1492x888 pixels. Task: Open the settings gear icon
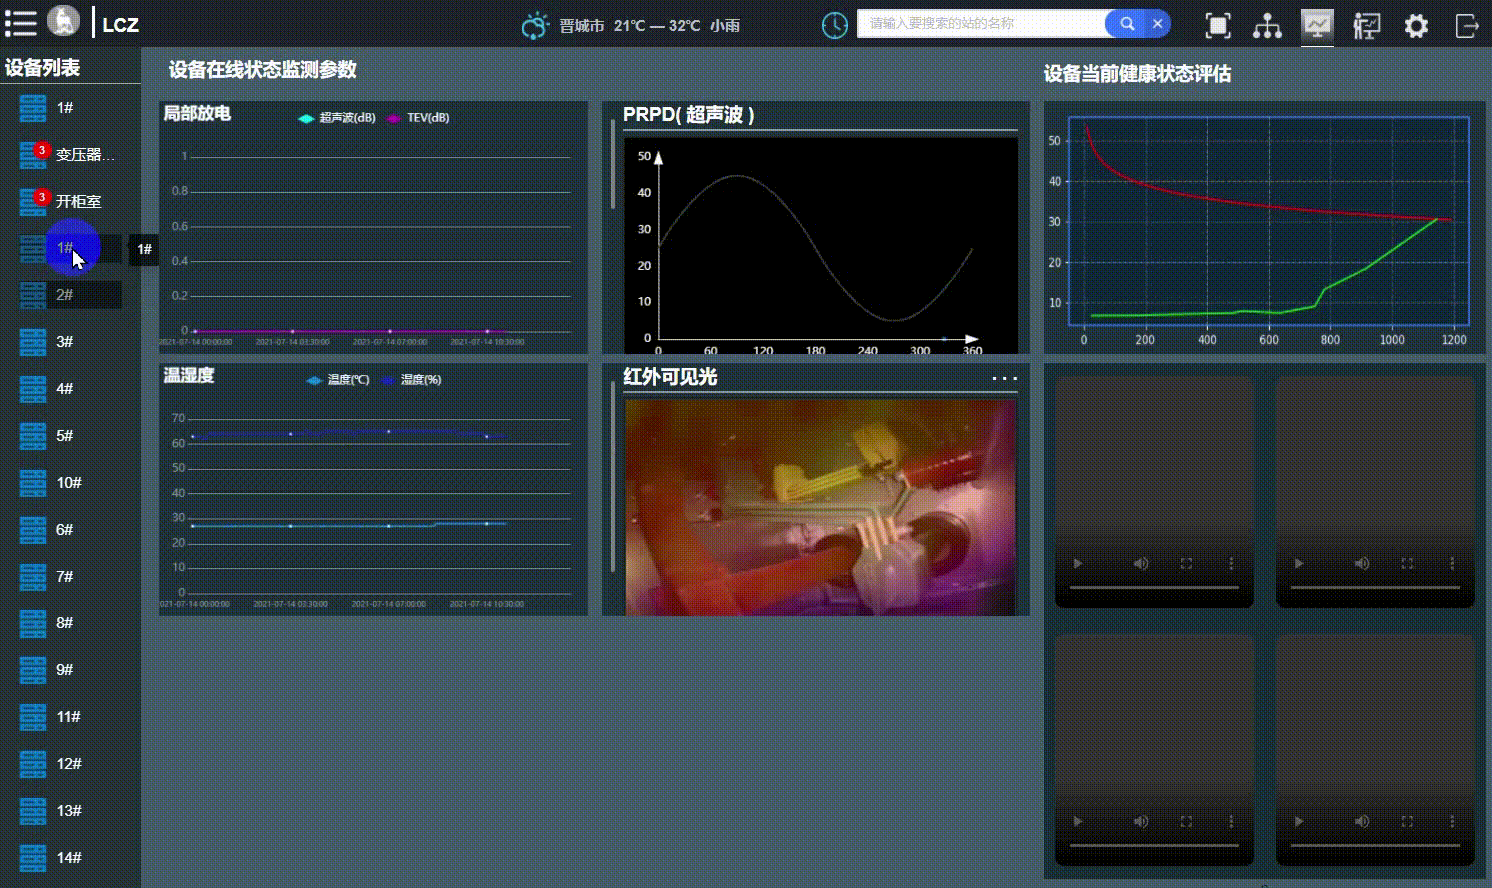click(1416, 25)
